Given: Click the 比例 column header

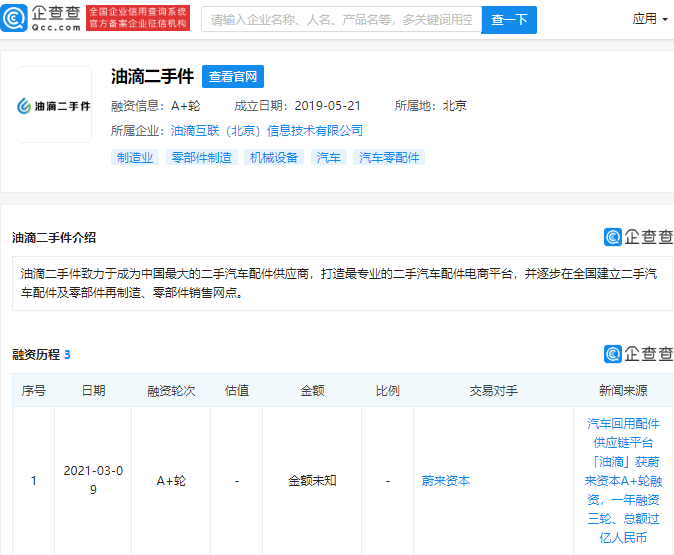Looking at the screenshot, I should pyautogui.click(x=387, y=390).
